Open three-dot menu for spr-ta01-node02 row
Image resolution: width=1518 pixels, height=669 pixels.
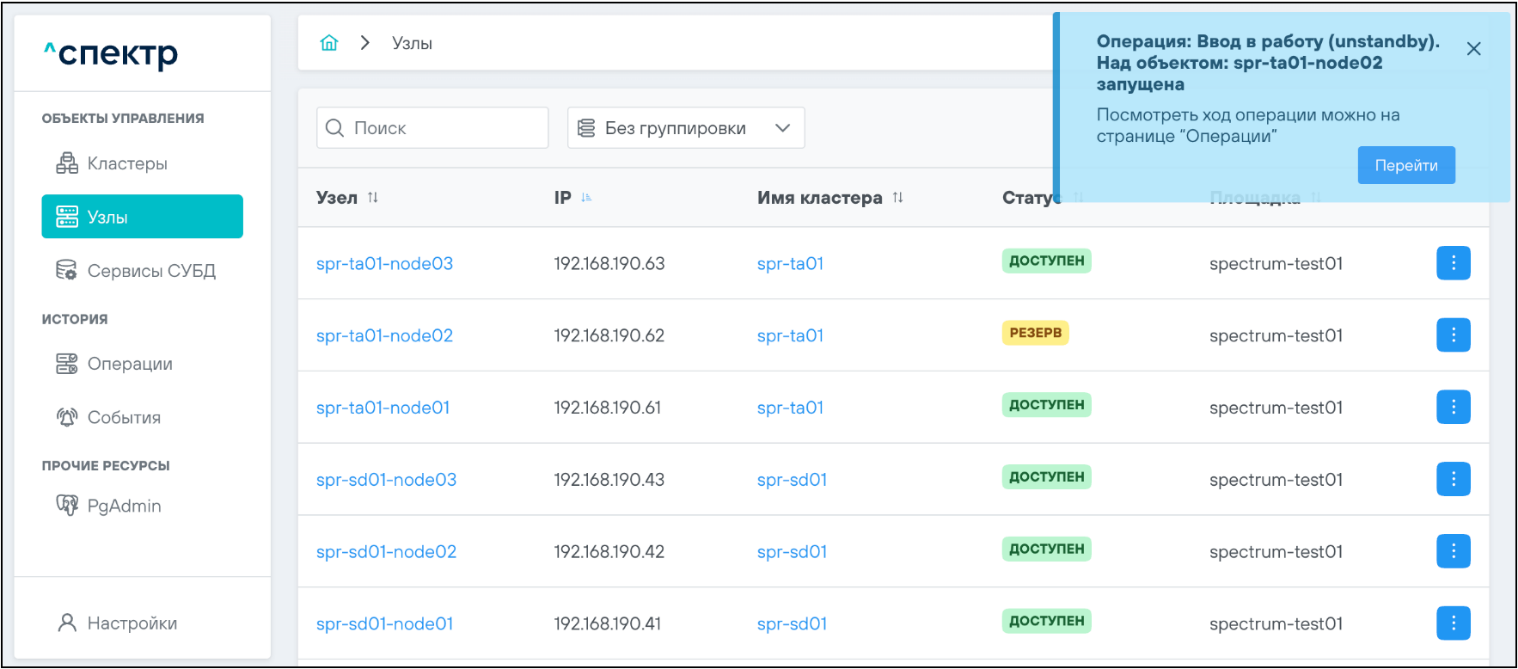click(x=1453, y=335)
